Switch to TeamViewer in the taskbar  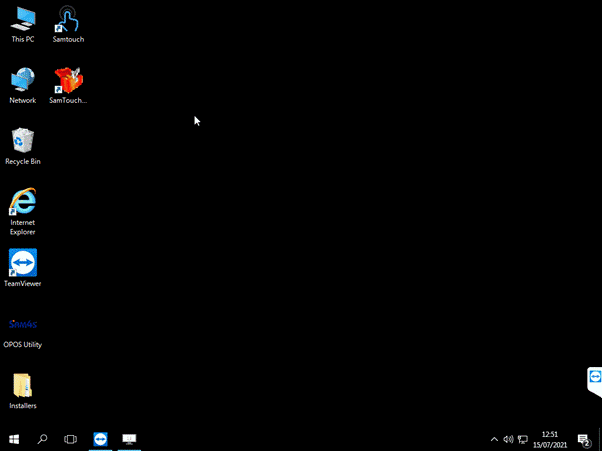pyautogui.click(x=100, y=439)
